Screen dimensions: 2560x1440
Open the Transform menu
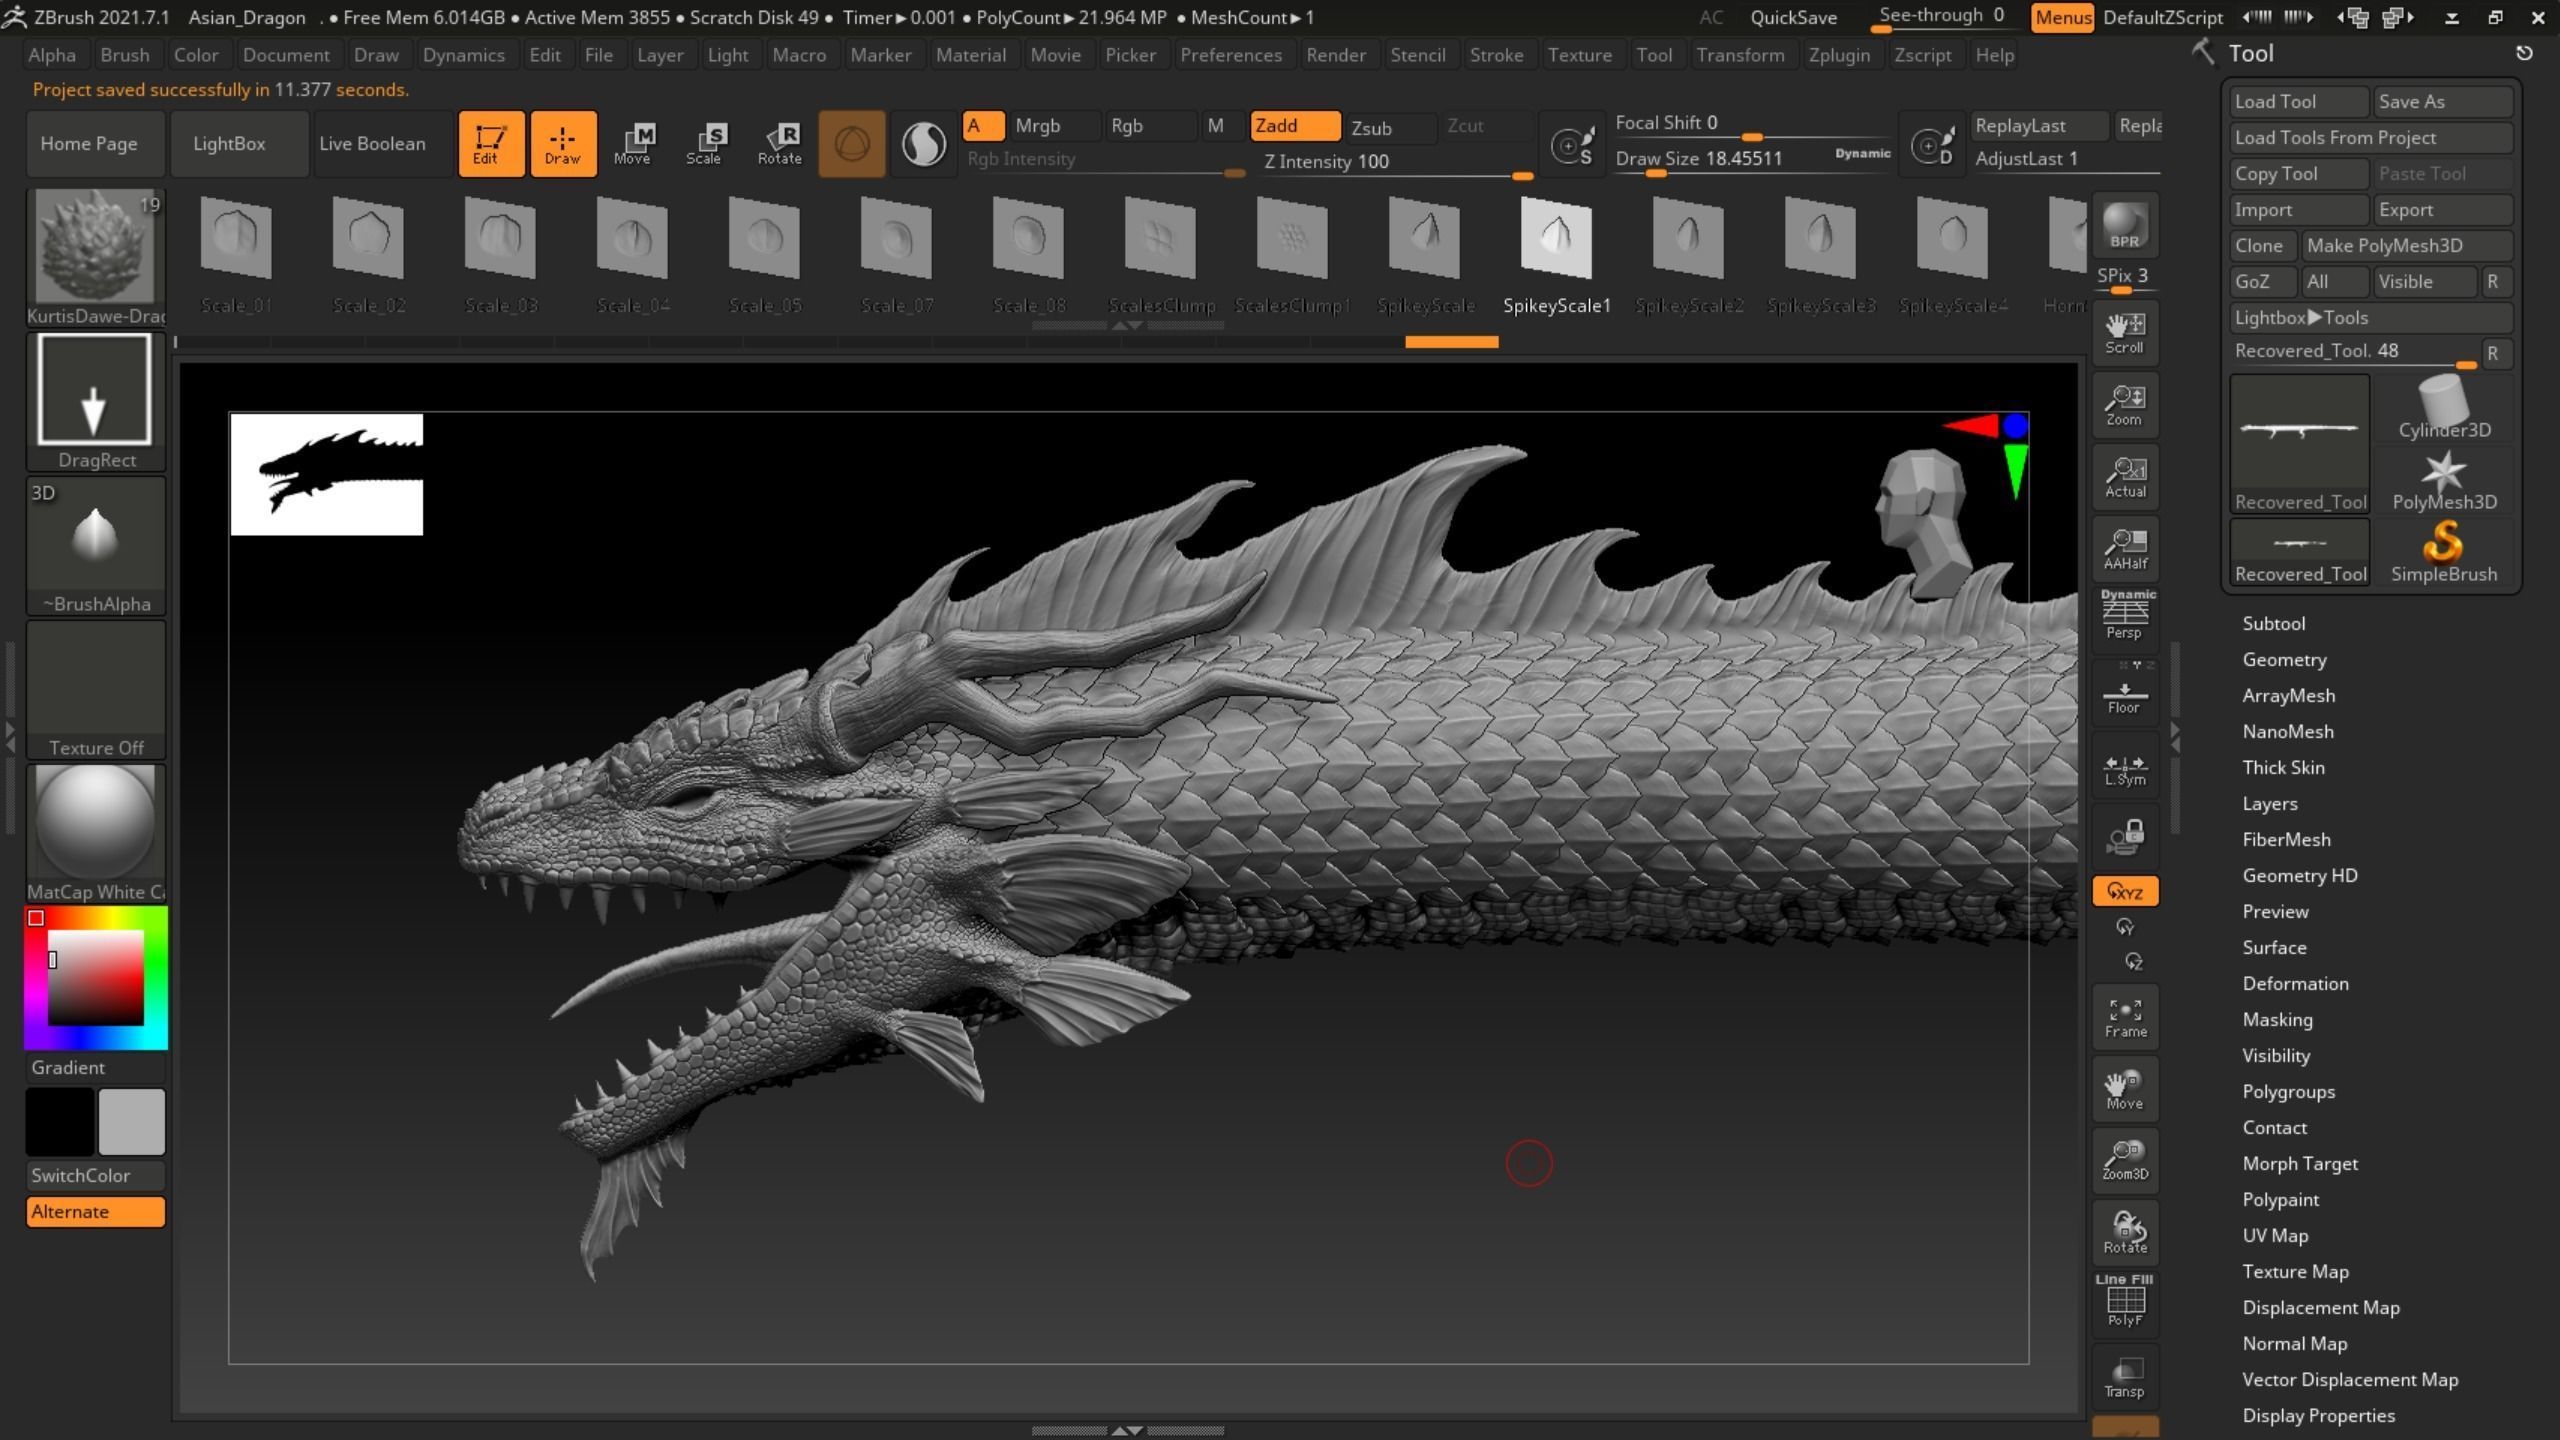pyautogui.click(x=1740, y=55)
